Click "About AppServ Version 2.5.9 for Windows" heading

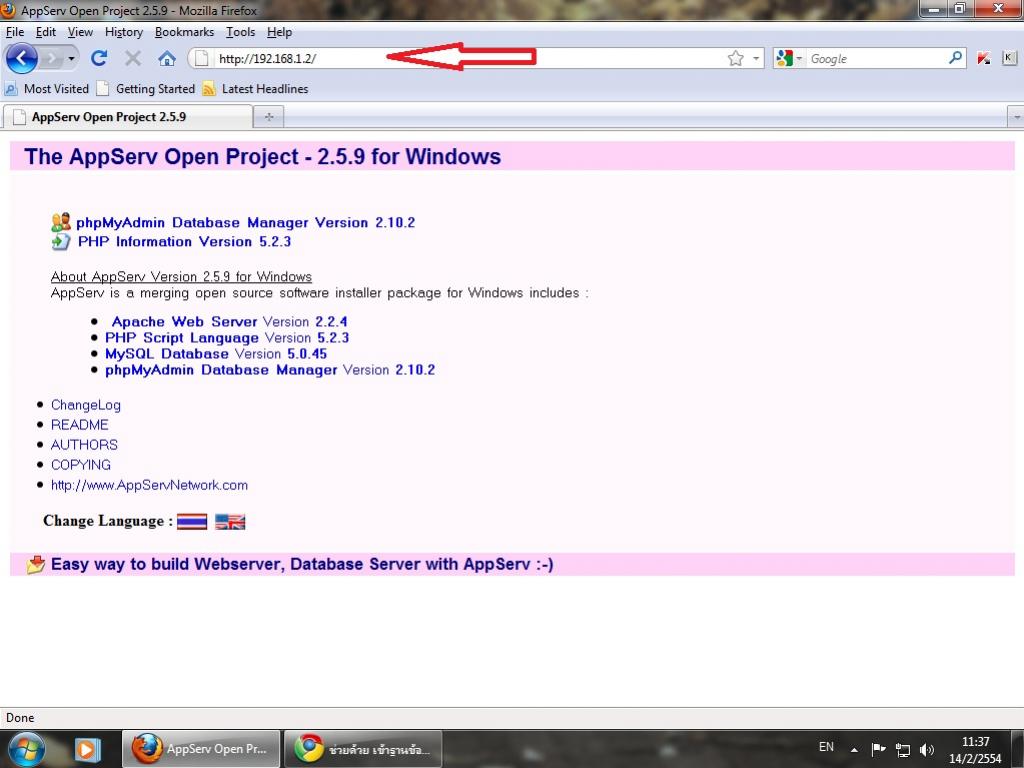click(x=182, y=277)
